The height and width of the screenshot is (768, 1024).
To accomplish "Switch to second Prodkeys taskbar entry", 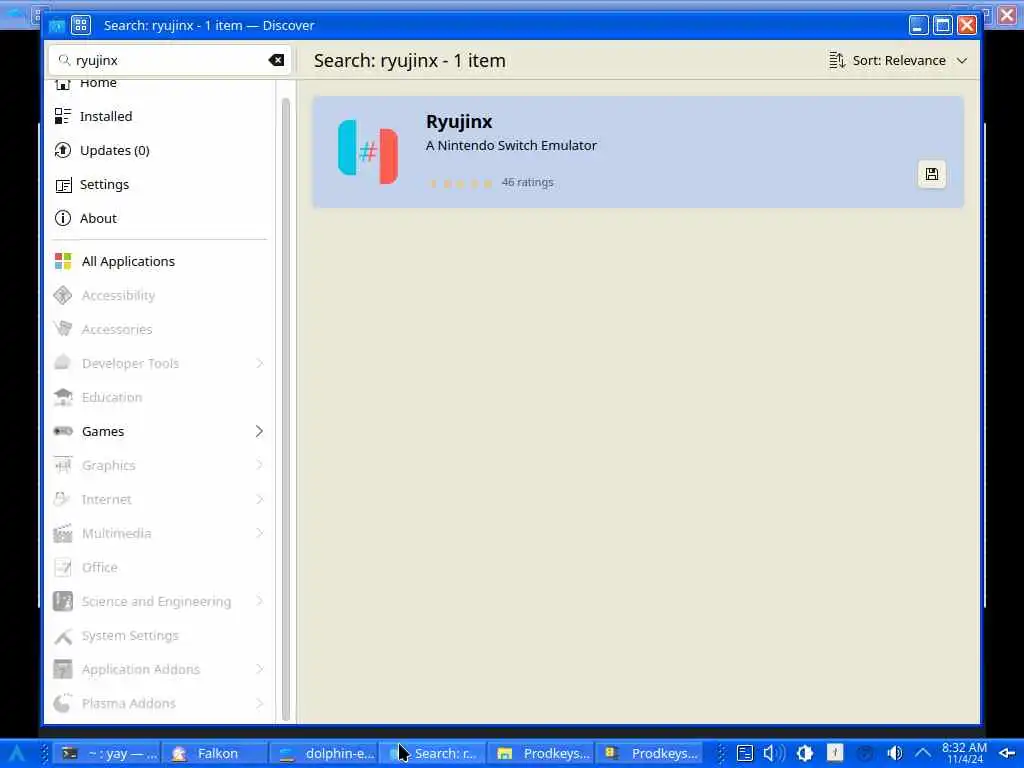I will pos(650,753).
